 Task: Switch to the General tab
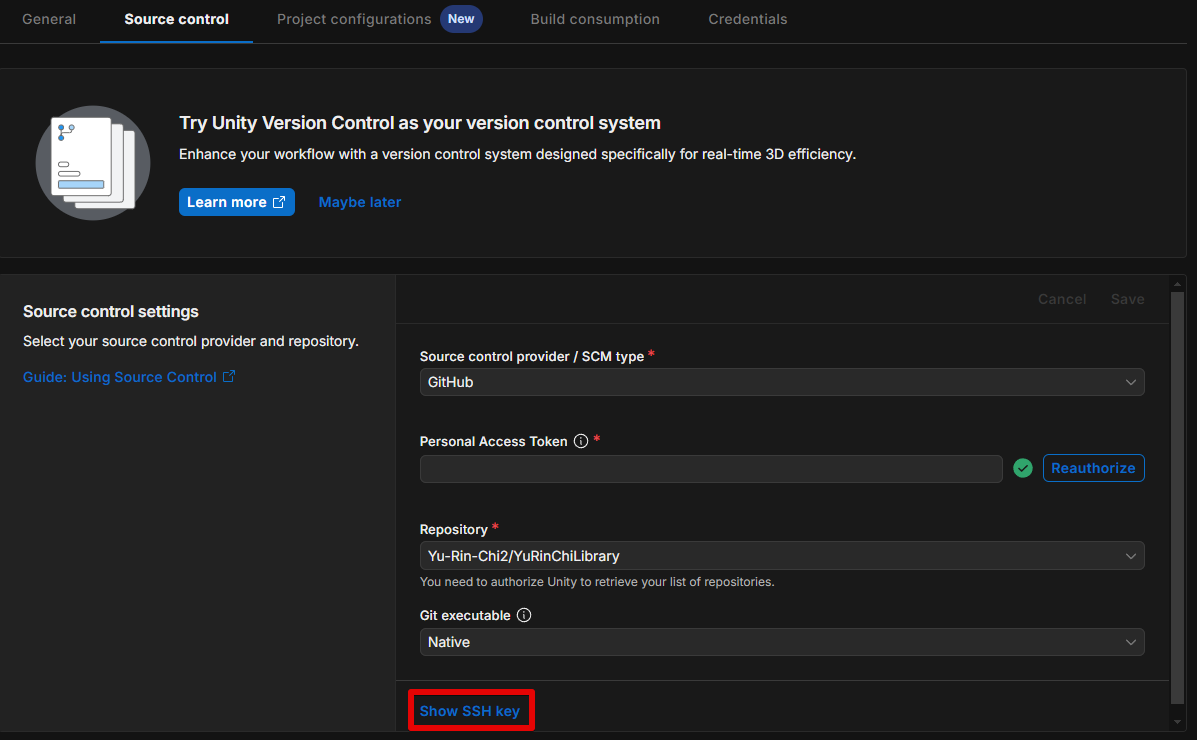[49, 19]
